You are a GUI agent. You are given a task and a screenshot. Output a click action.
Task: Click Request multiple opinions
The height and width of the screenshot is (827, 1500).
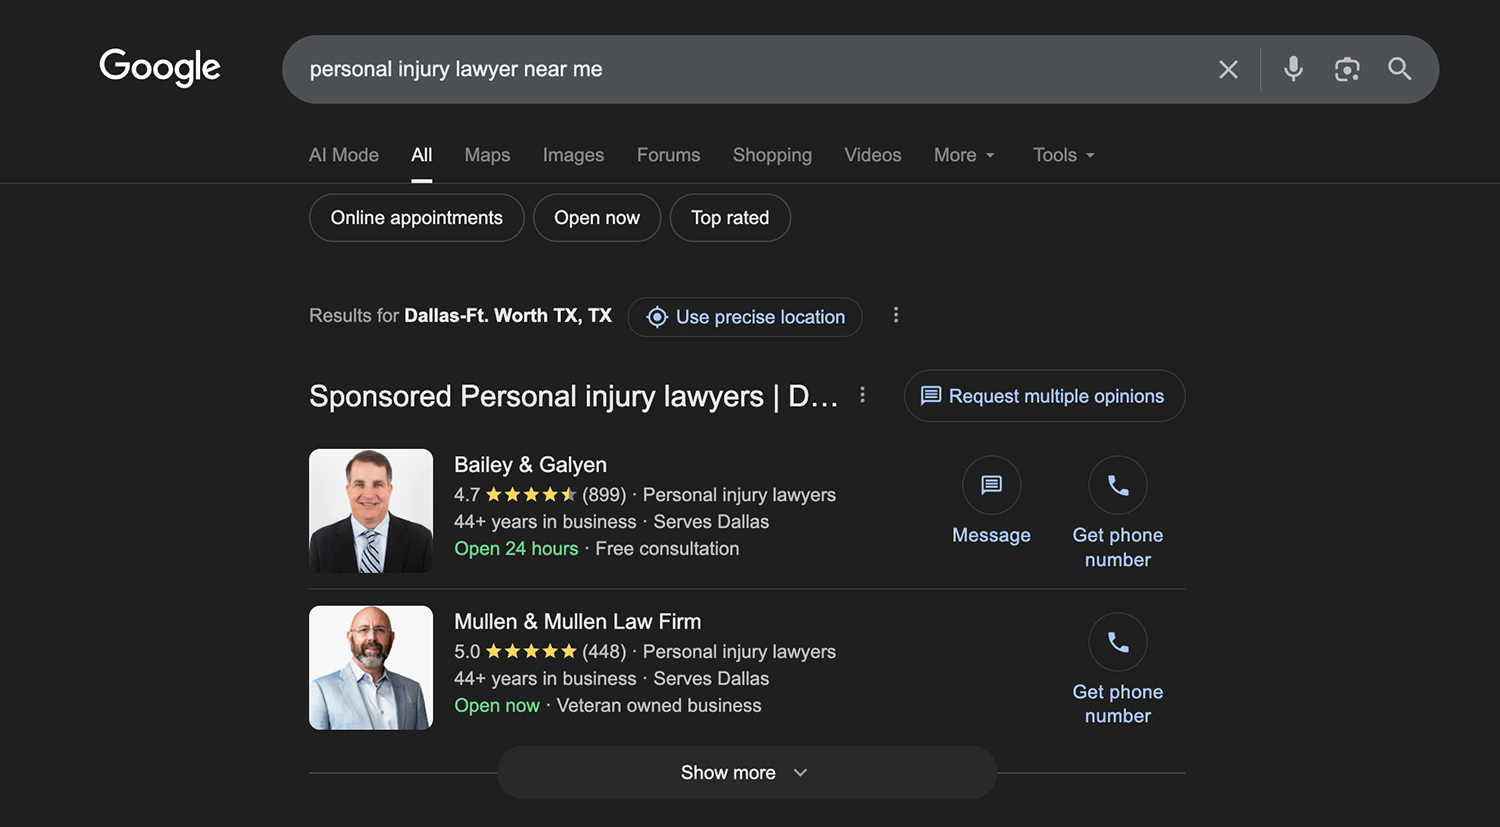click(1044, 396)
